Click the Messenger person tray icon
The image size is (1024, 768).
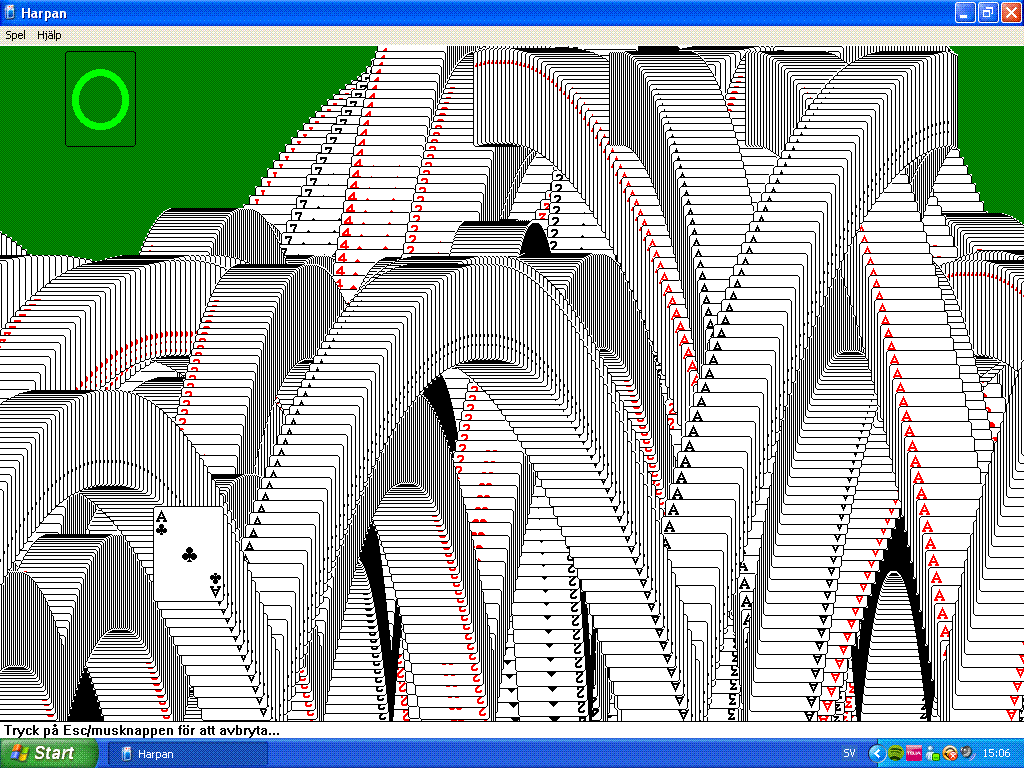tap(932, 754)
